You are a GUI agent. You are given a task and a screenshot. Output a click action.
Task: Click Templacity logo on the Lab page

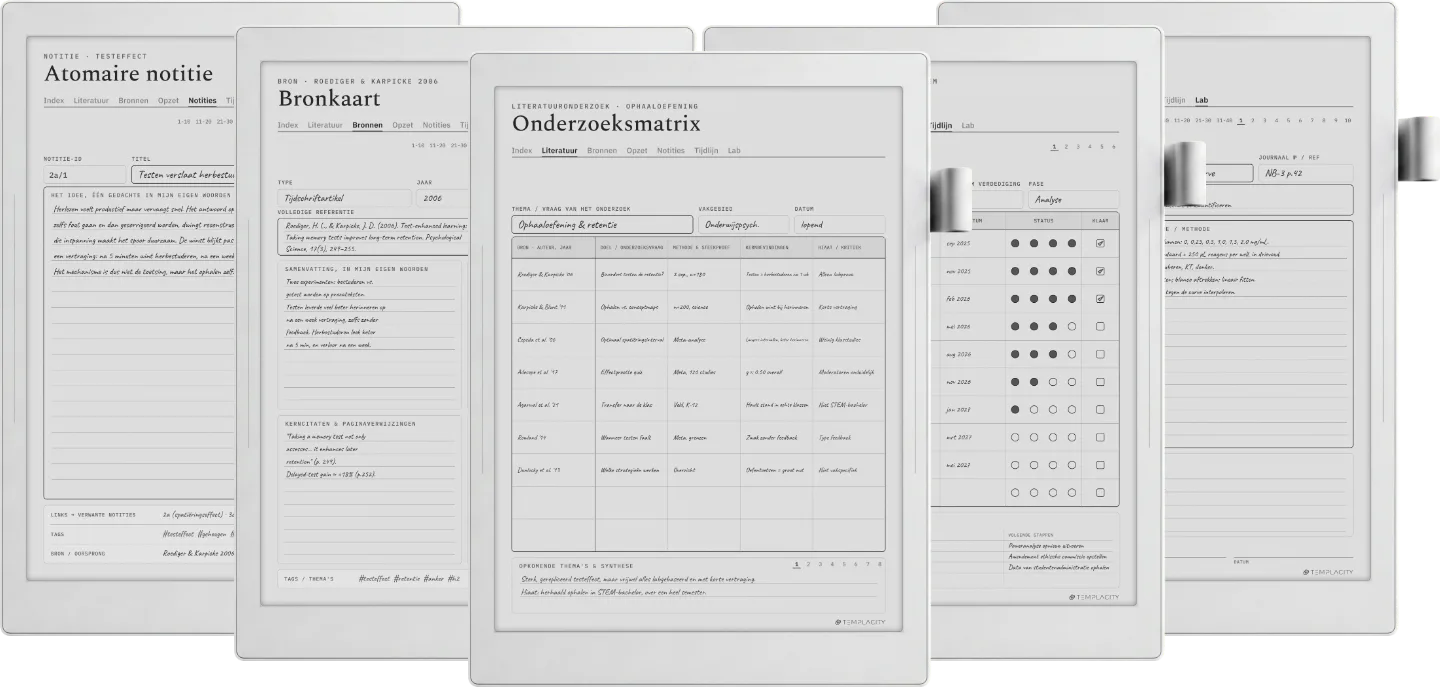point(1328,572)
